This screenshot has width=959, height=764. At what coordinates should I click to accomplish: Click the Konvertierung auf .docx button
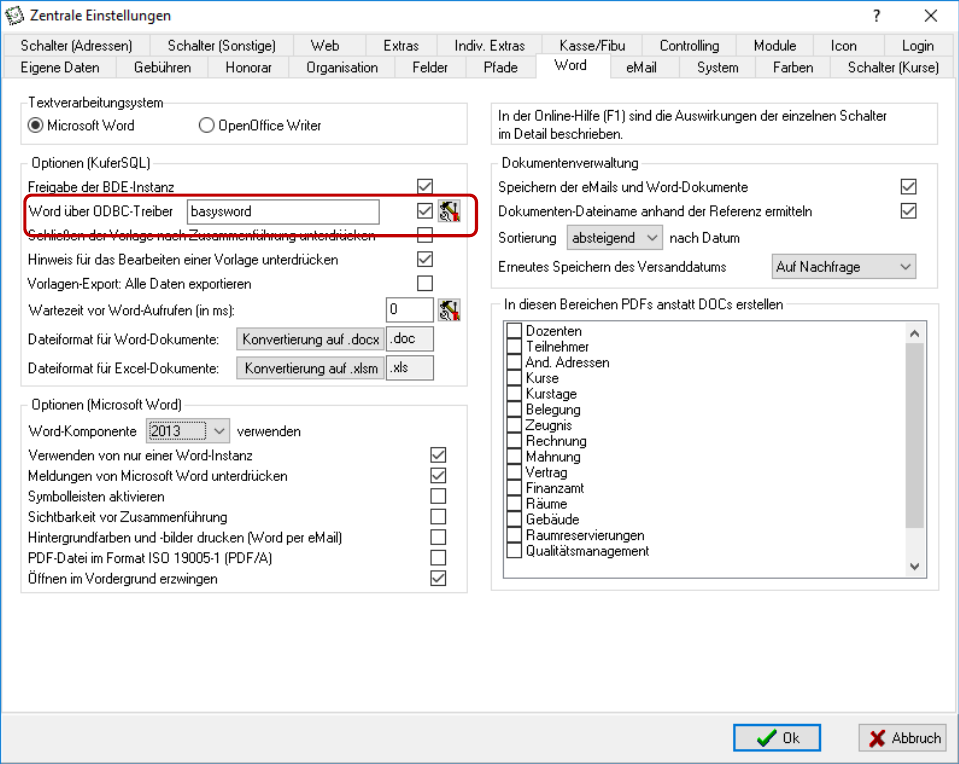(310, 339)
